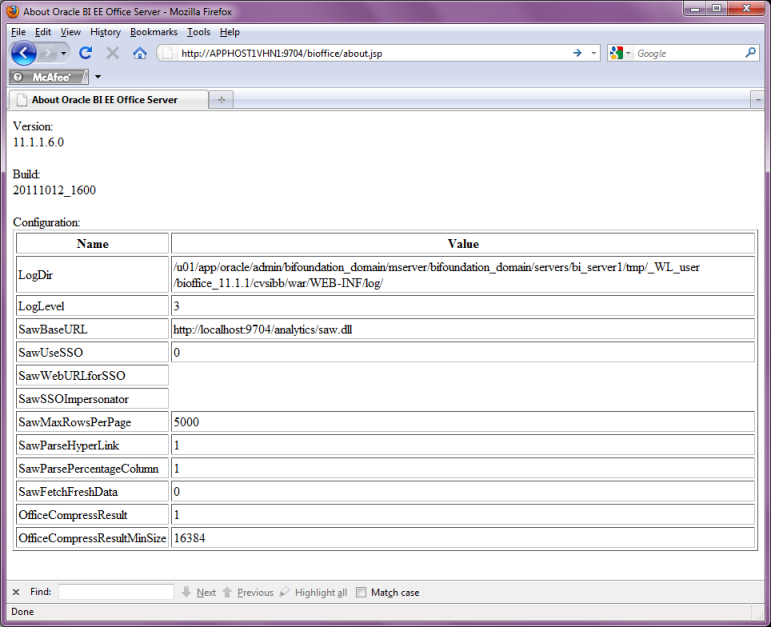Enable the Match case checkbox
Viewport: 771px width, 627px height.
(361, 593)
